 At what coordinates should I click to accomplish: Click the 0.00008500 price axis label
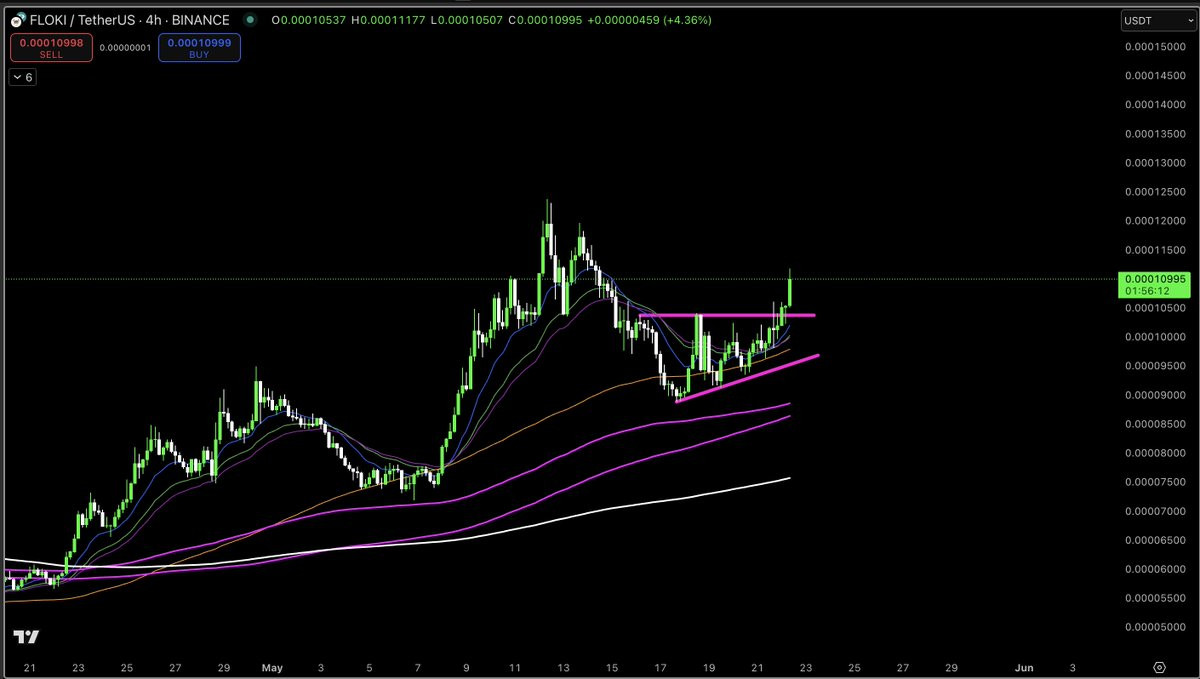(x=1155, y=424)
